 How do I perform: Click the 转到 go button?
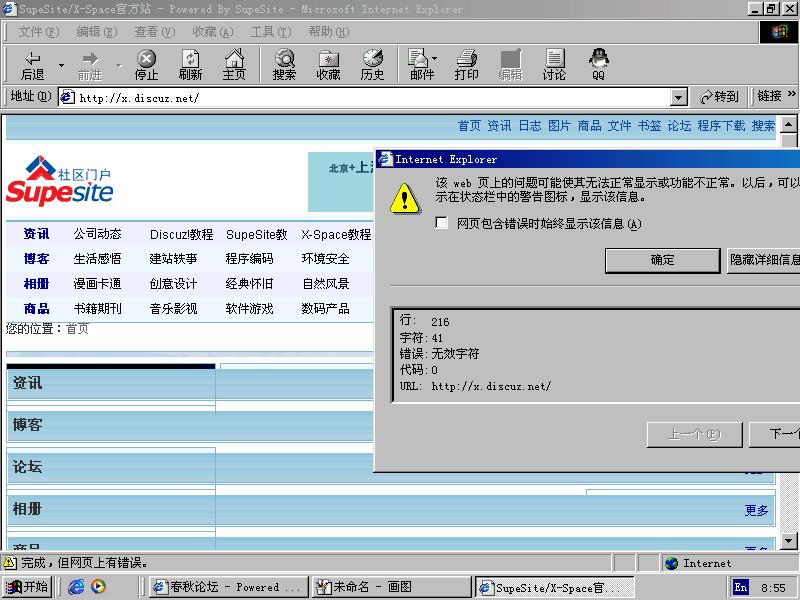[x=719, y=97]
